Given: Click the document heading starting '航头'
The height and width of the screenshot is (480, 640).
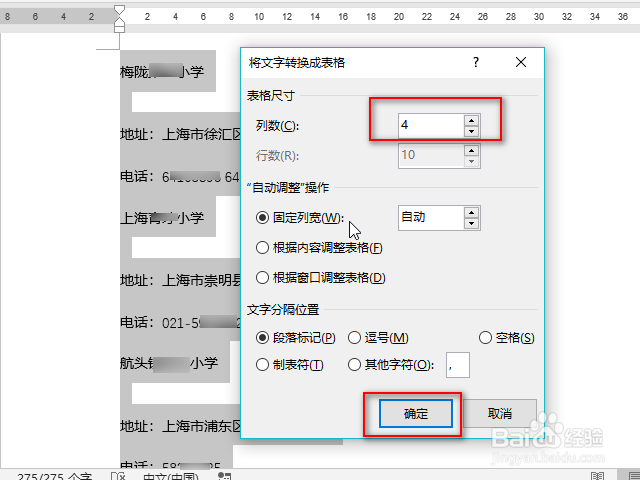Looking at the screenshot, I should coord(169,363).
